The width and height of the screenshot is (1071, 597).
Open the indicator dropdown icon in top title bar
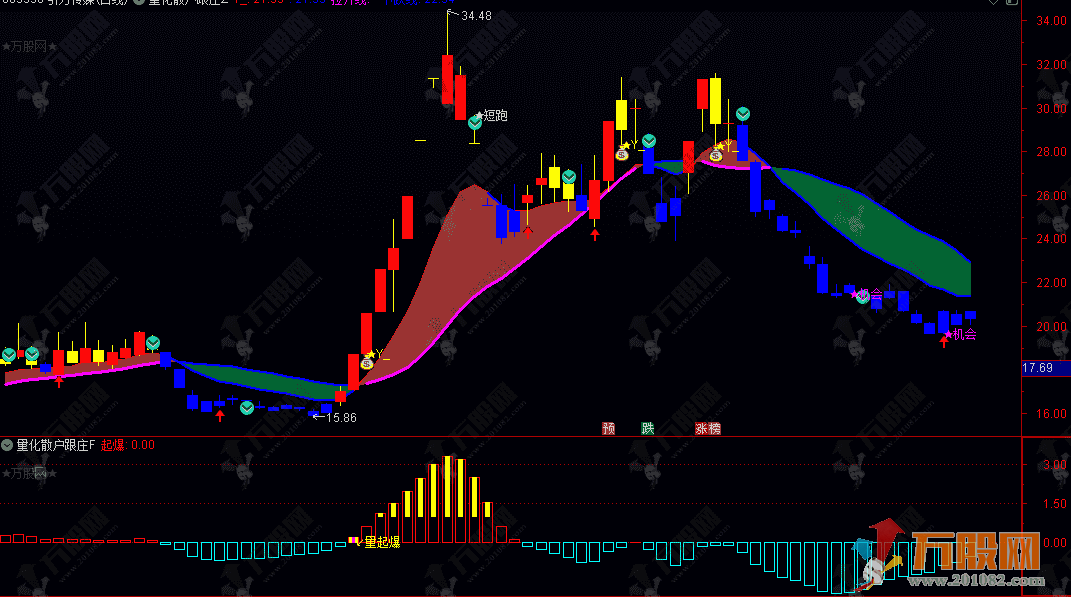(139, 3)
